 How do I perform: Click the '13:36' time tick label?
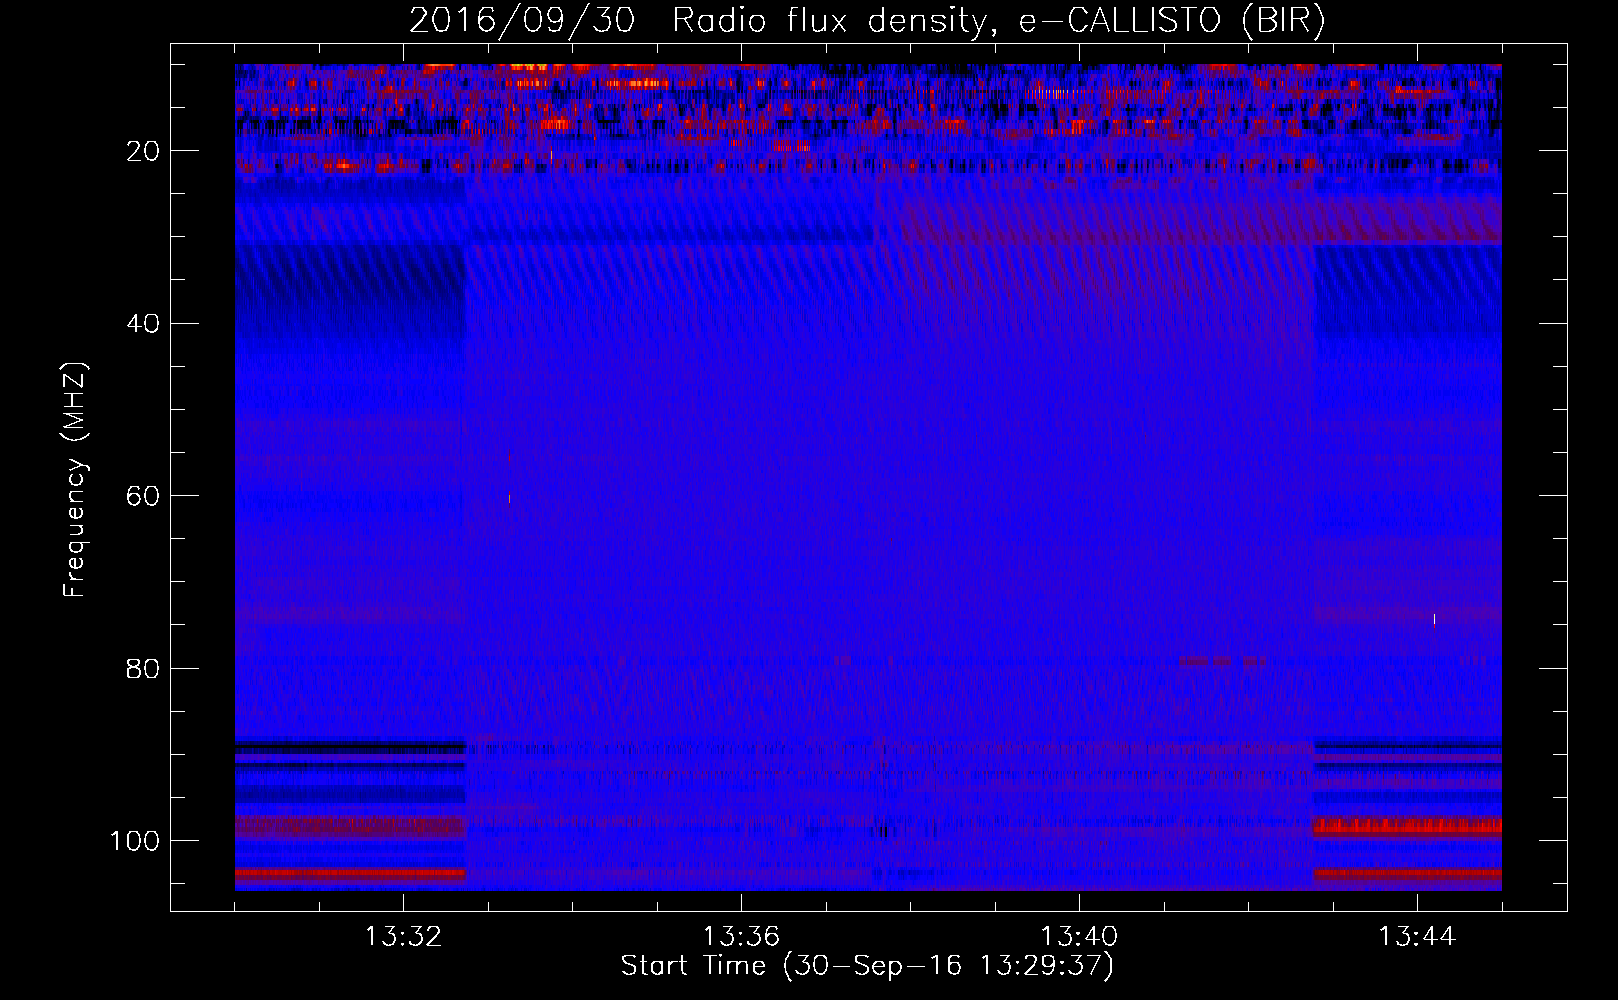pos(741,937)
